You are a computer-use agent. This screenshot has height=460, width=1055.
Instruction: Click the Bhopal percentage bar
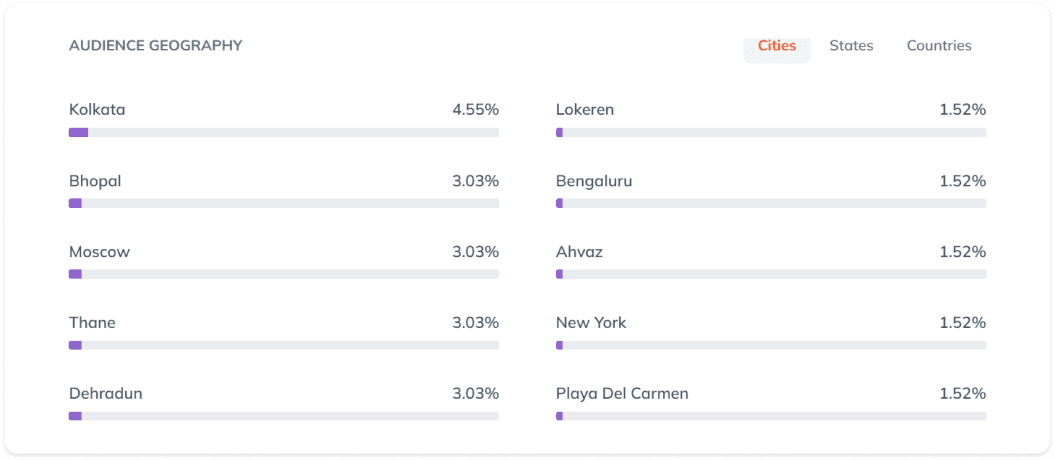point(284,203)
